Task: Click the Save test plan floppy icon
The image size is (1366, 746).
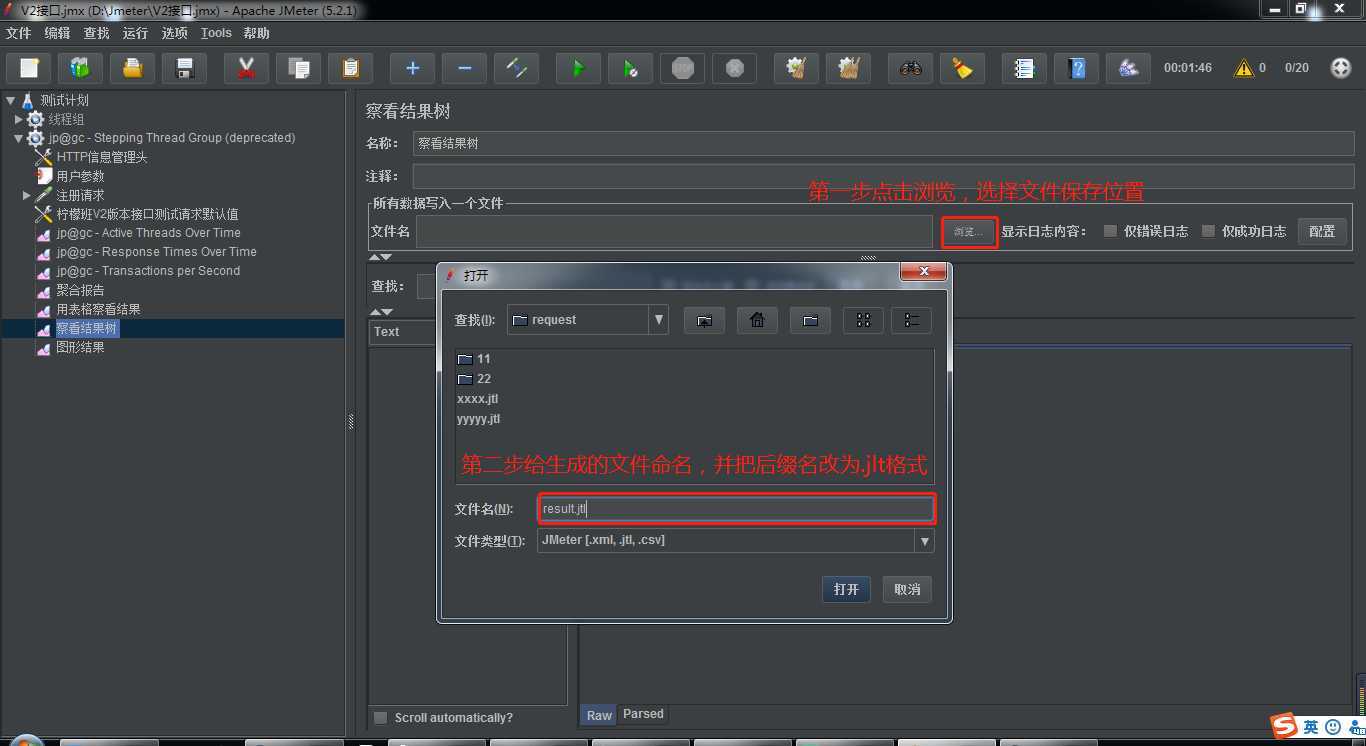Action: [x=184, y=68]
